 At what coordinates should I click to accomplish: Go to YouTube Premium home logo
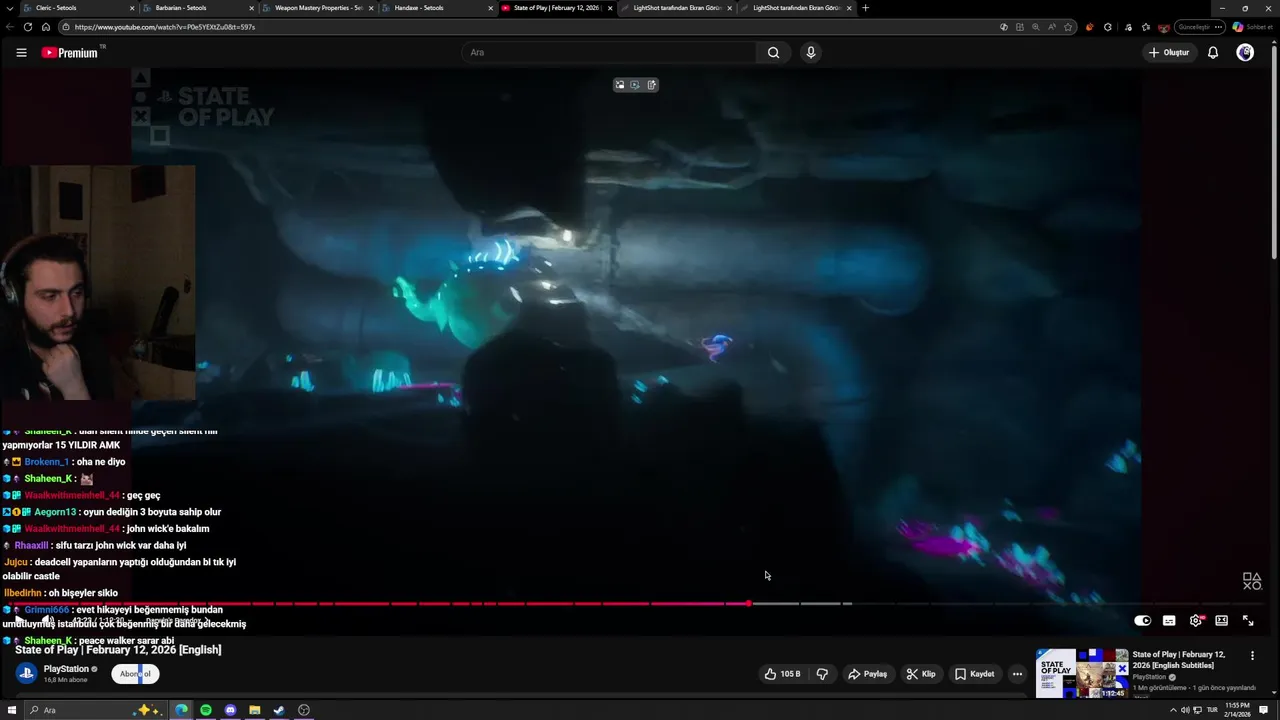point(70,53)
